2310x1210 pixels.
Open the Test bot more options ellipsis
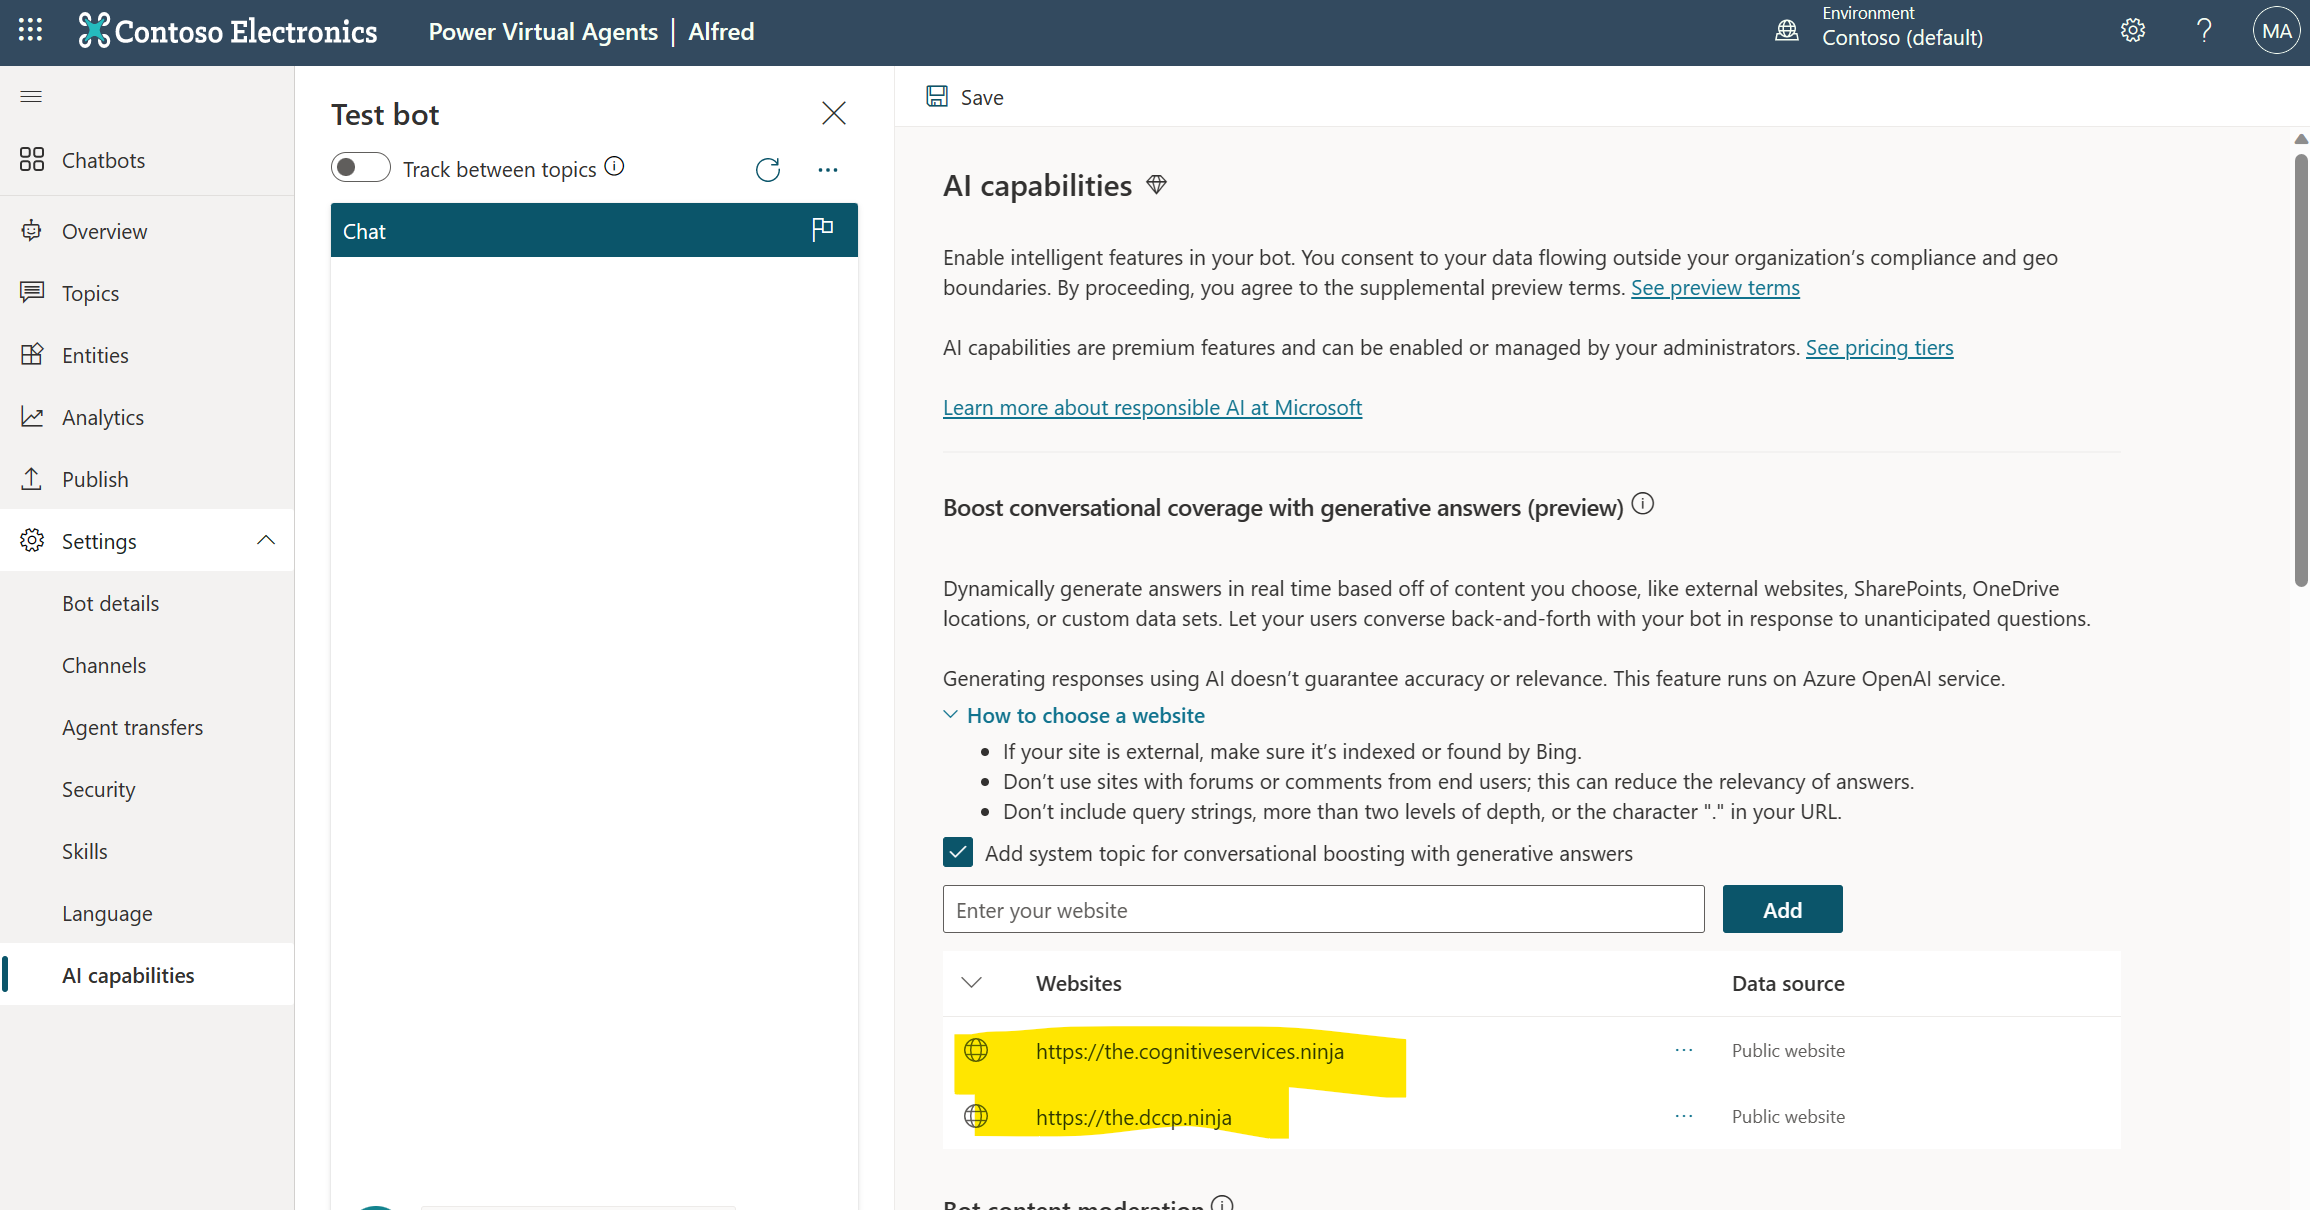tap(828, 170)
